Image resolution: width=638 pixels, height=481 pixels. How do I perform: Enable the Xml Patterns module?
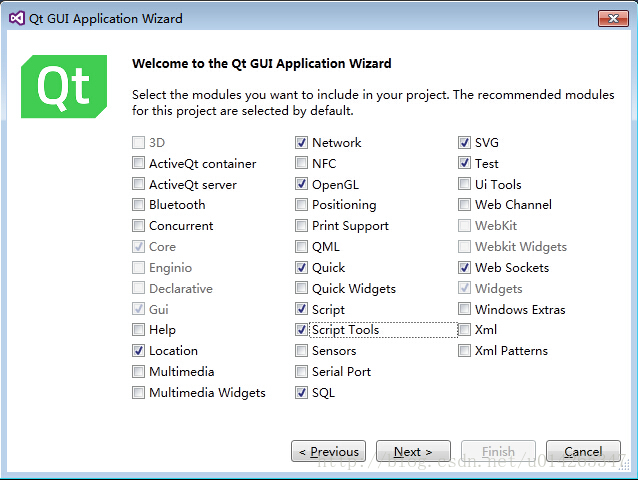(464, 350)
